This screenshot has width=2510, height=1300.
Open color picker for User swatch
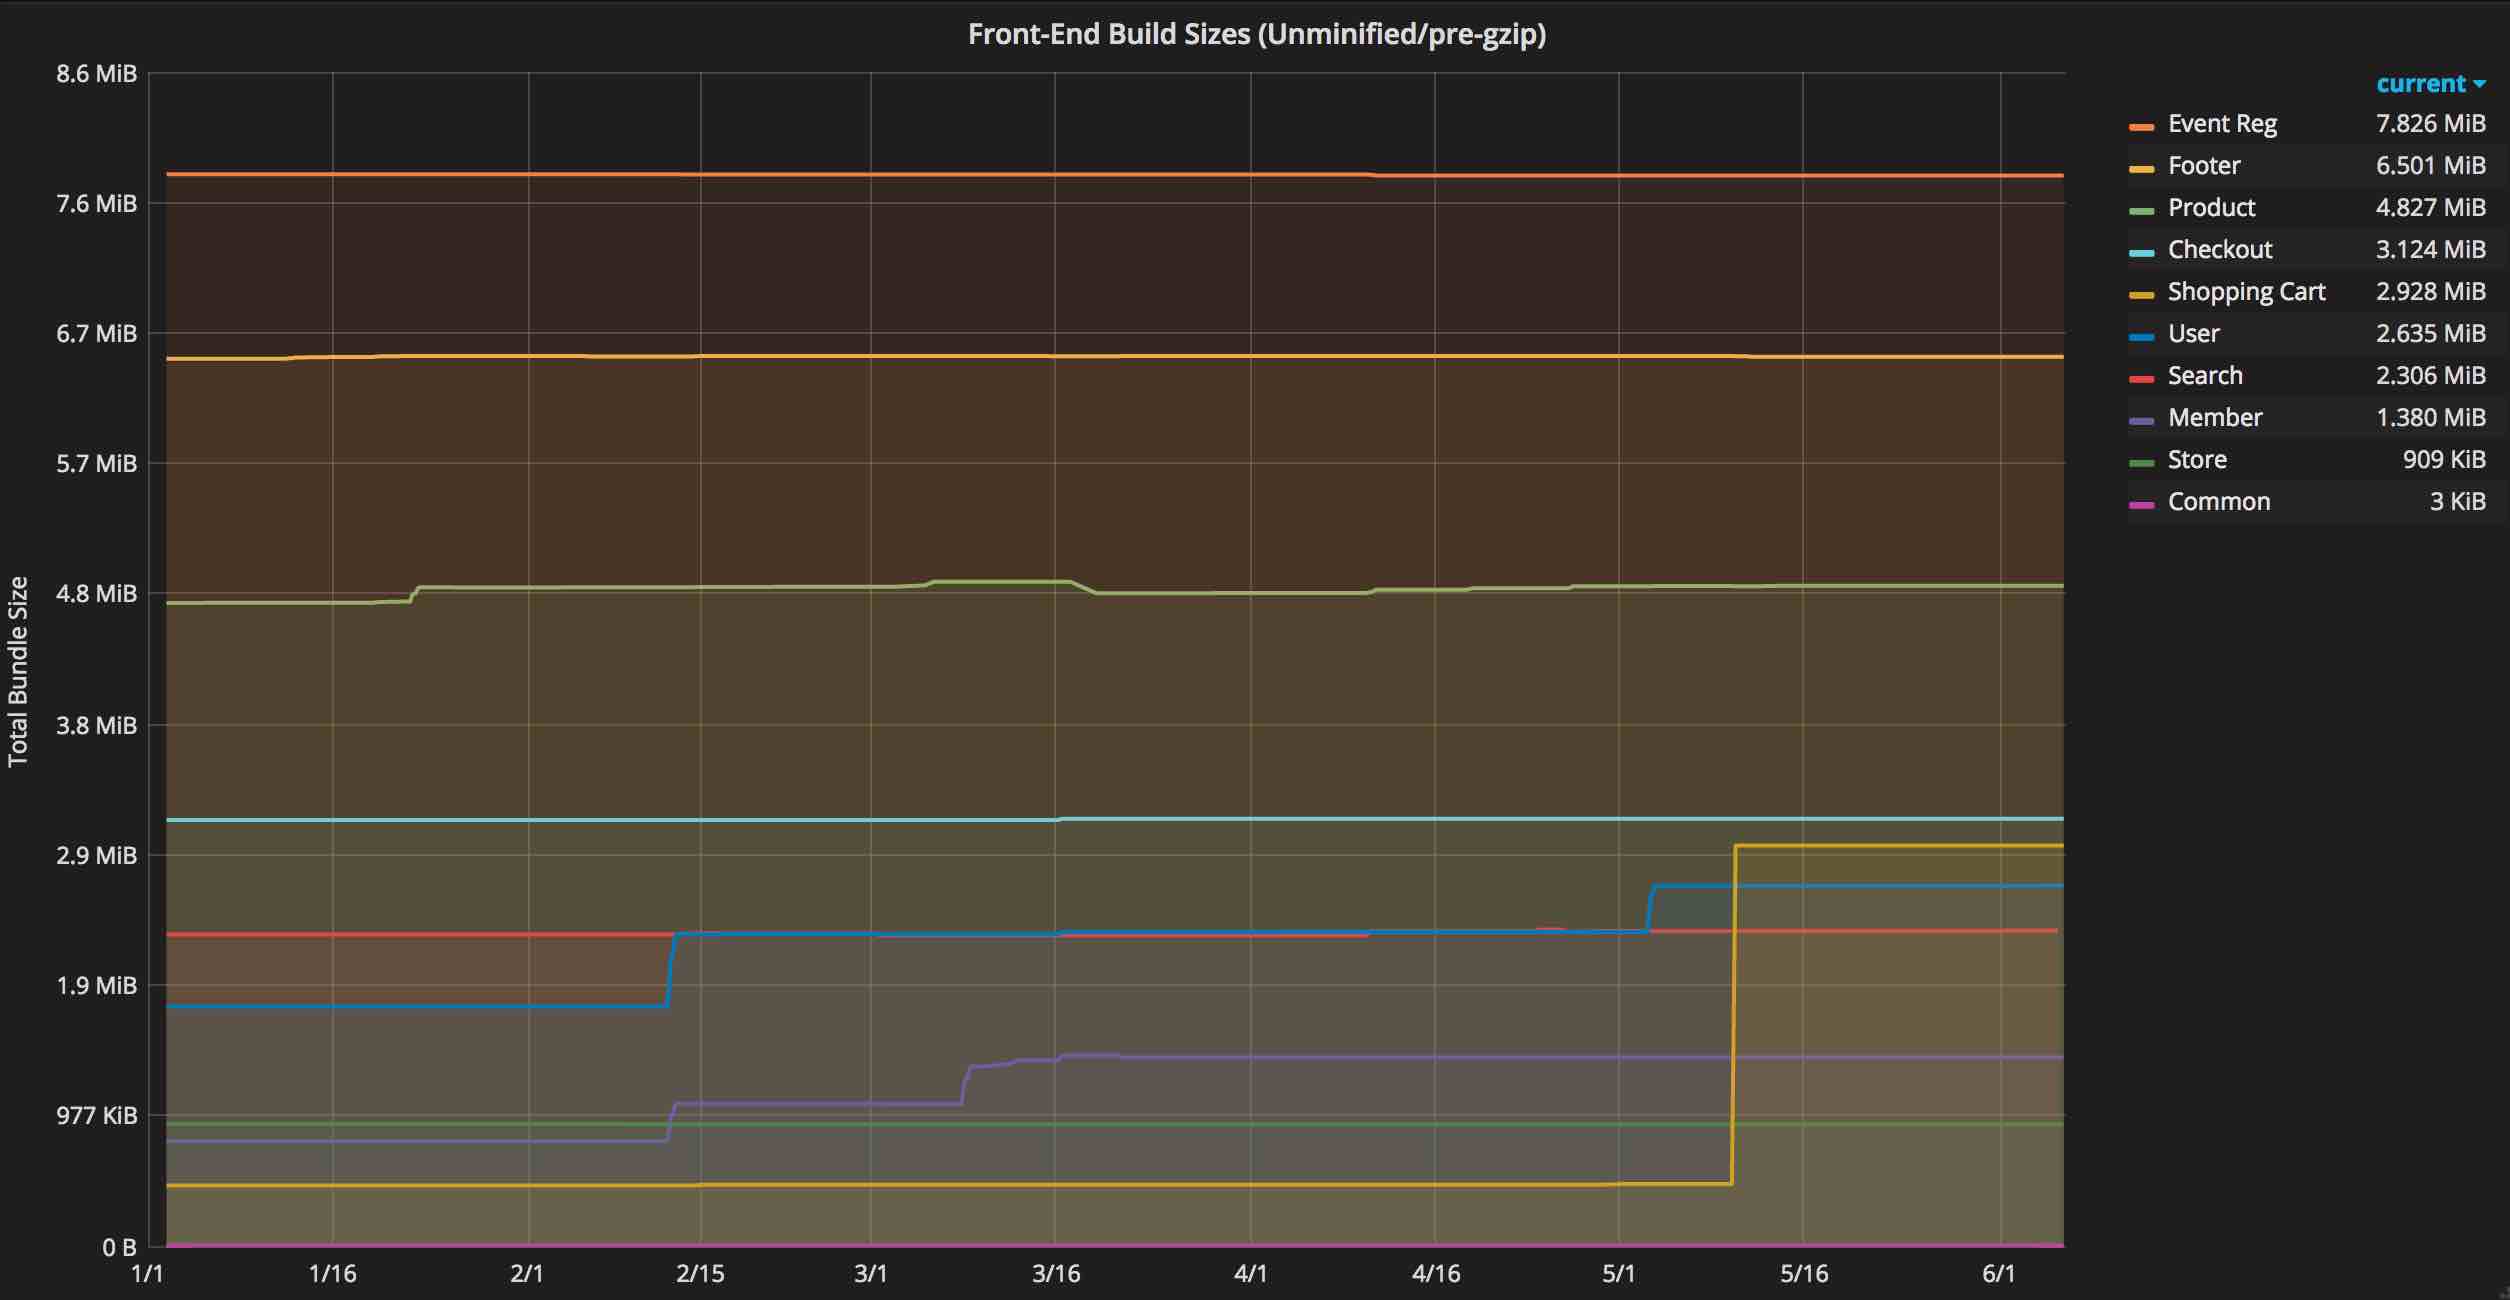pyautogui.click(x=2141, y=337)
